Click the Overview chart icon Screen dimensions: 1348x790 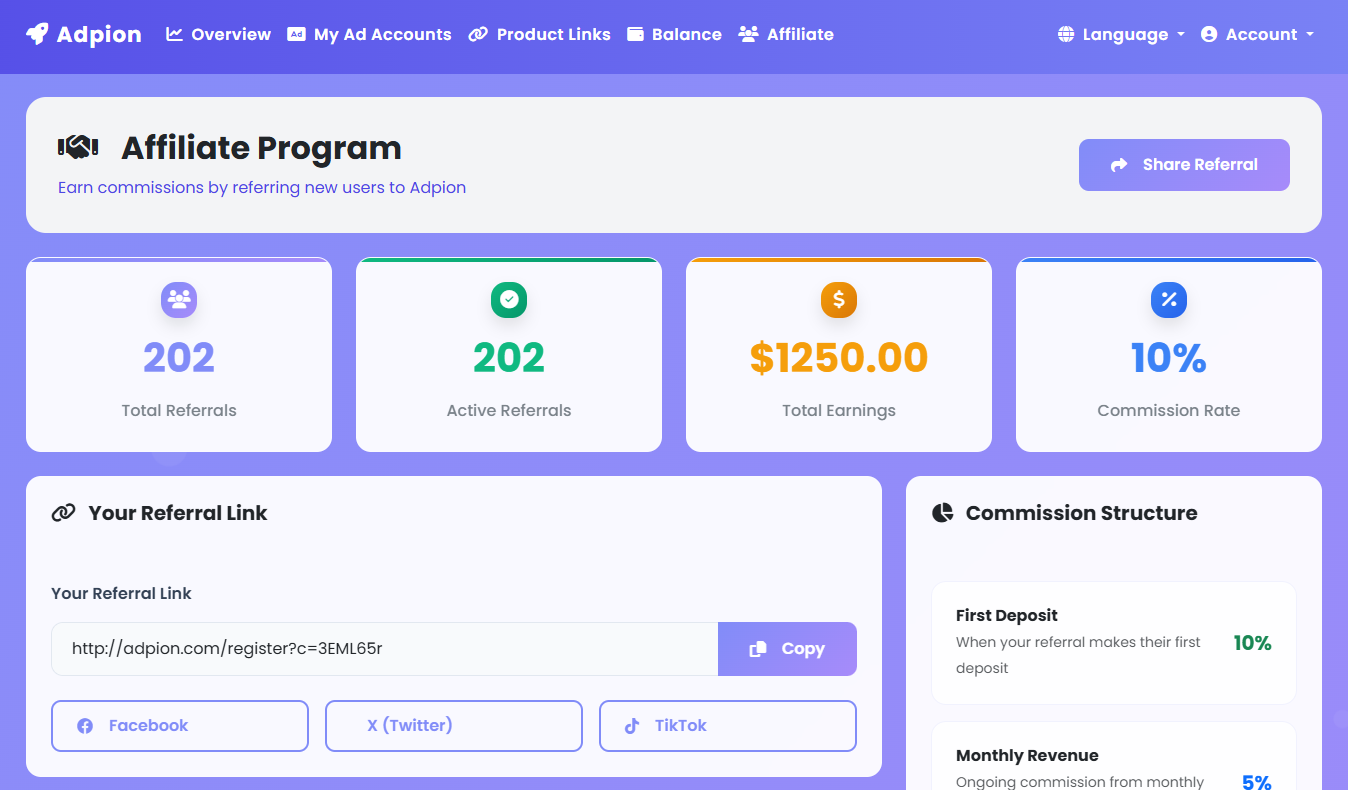(x=175, y=34)
